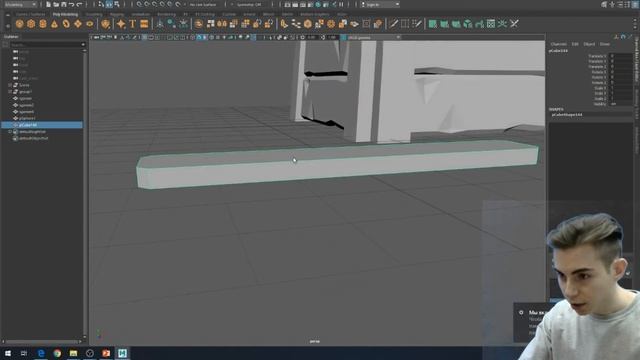The height and width of the screenshot is (360, 640).
Task: Create a polygon disc from the shelf
Action: coord(90,24)
